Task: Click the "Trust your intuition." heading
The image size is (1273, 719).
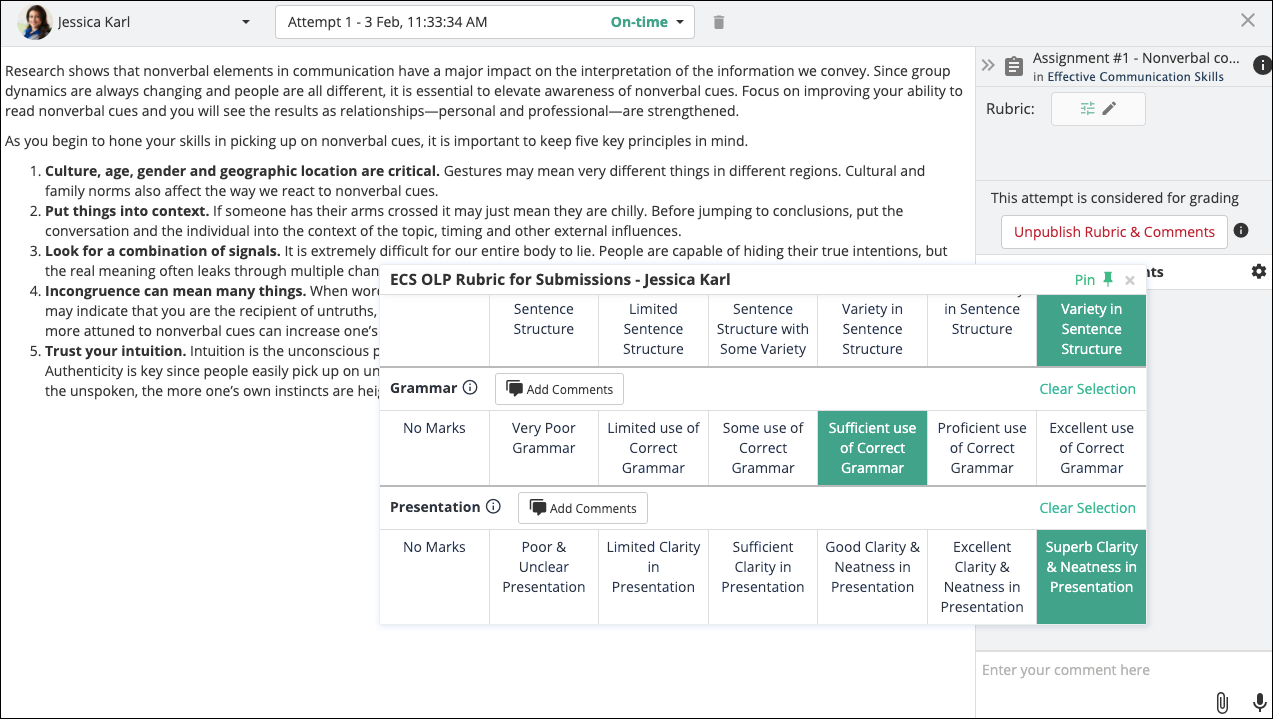Action: 116,351
